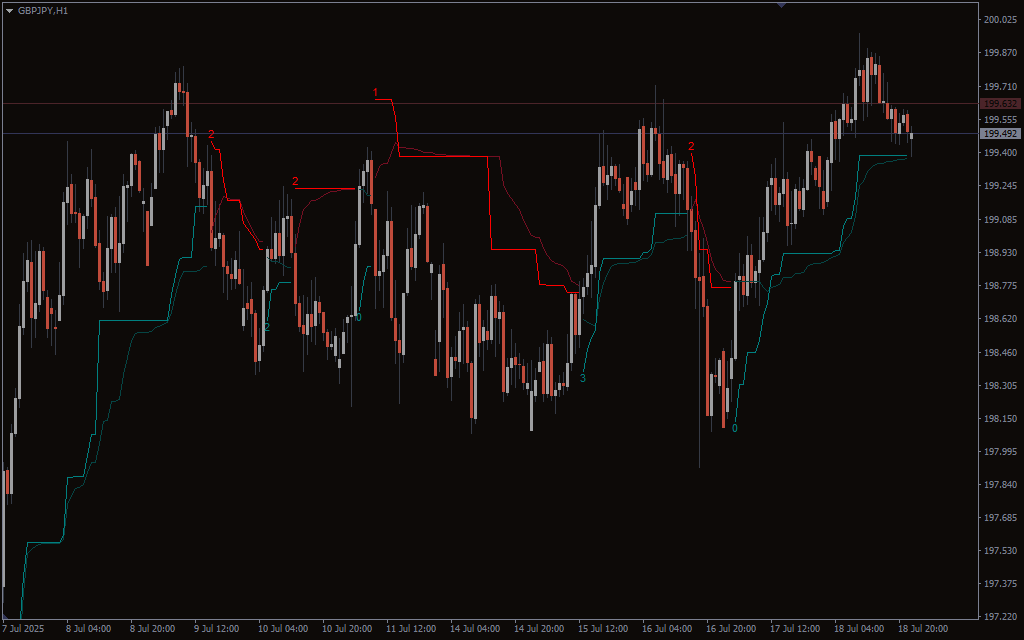
Task: Select the cyan "0" label at the lowest trough
Action: pyautogui.click(x=735, y=428)
